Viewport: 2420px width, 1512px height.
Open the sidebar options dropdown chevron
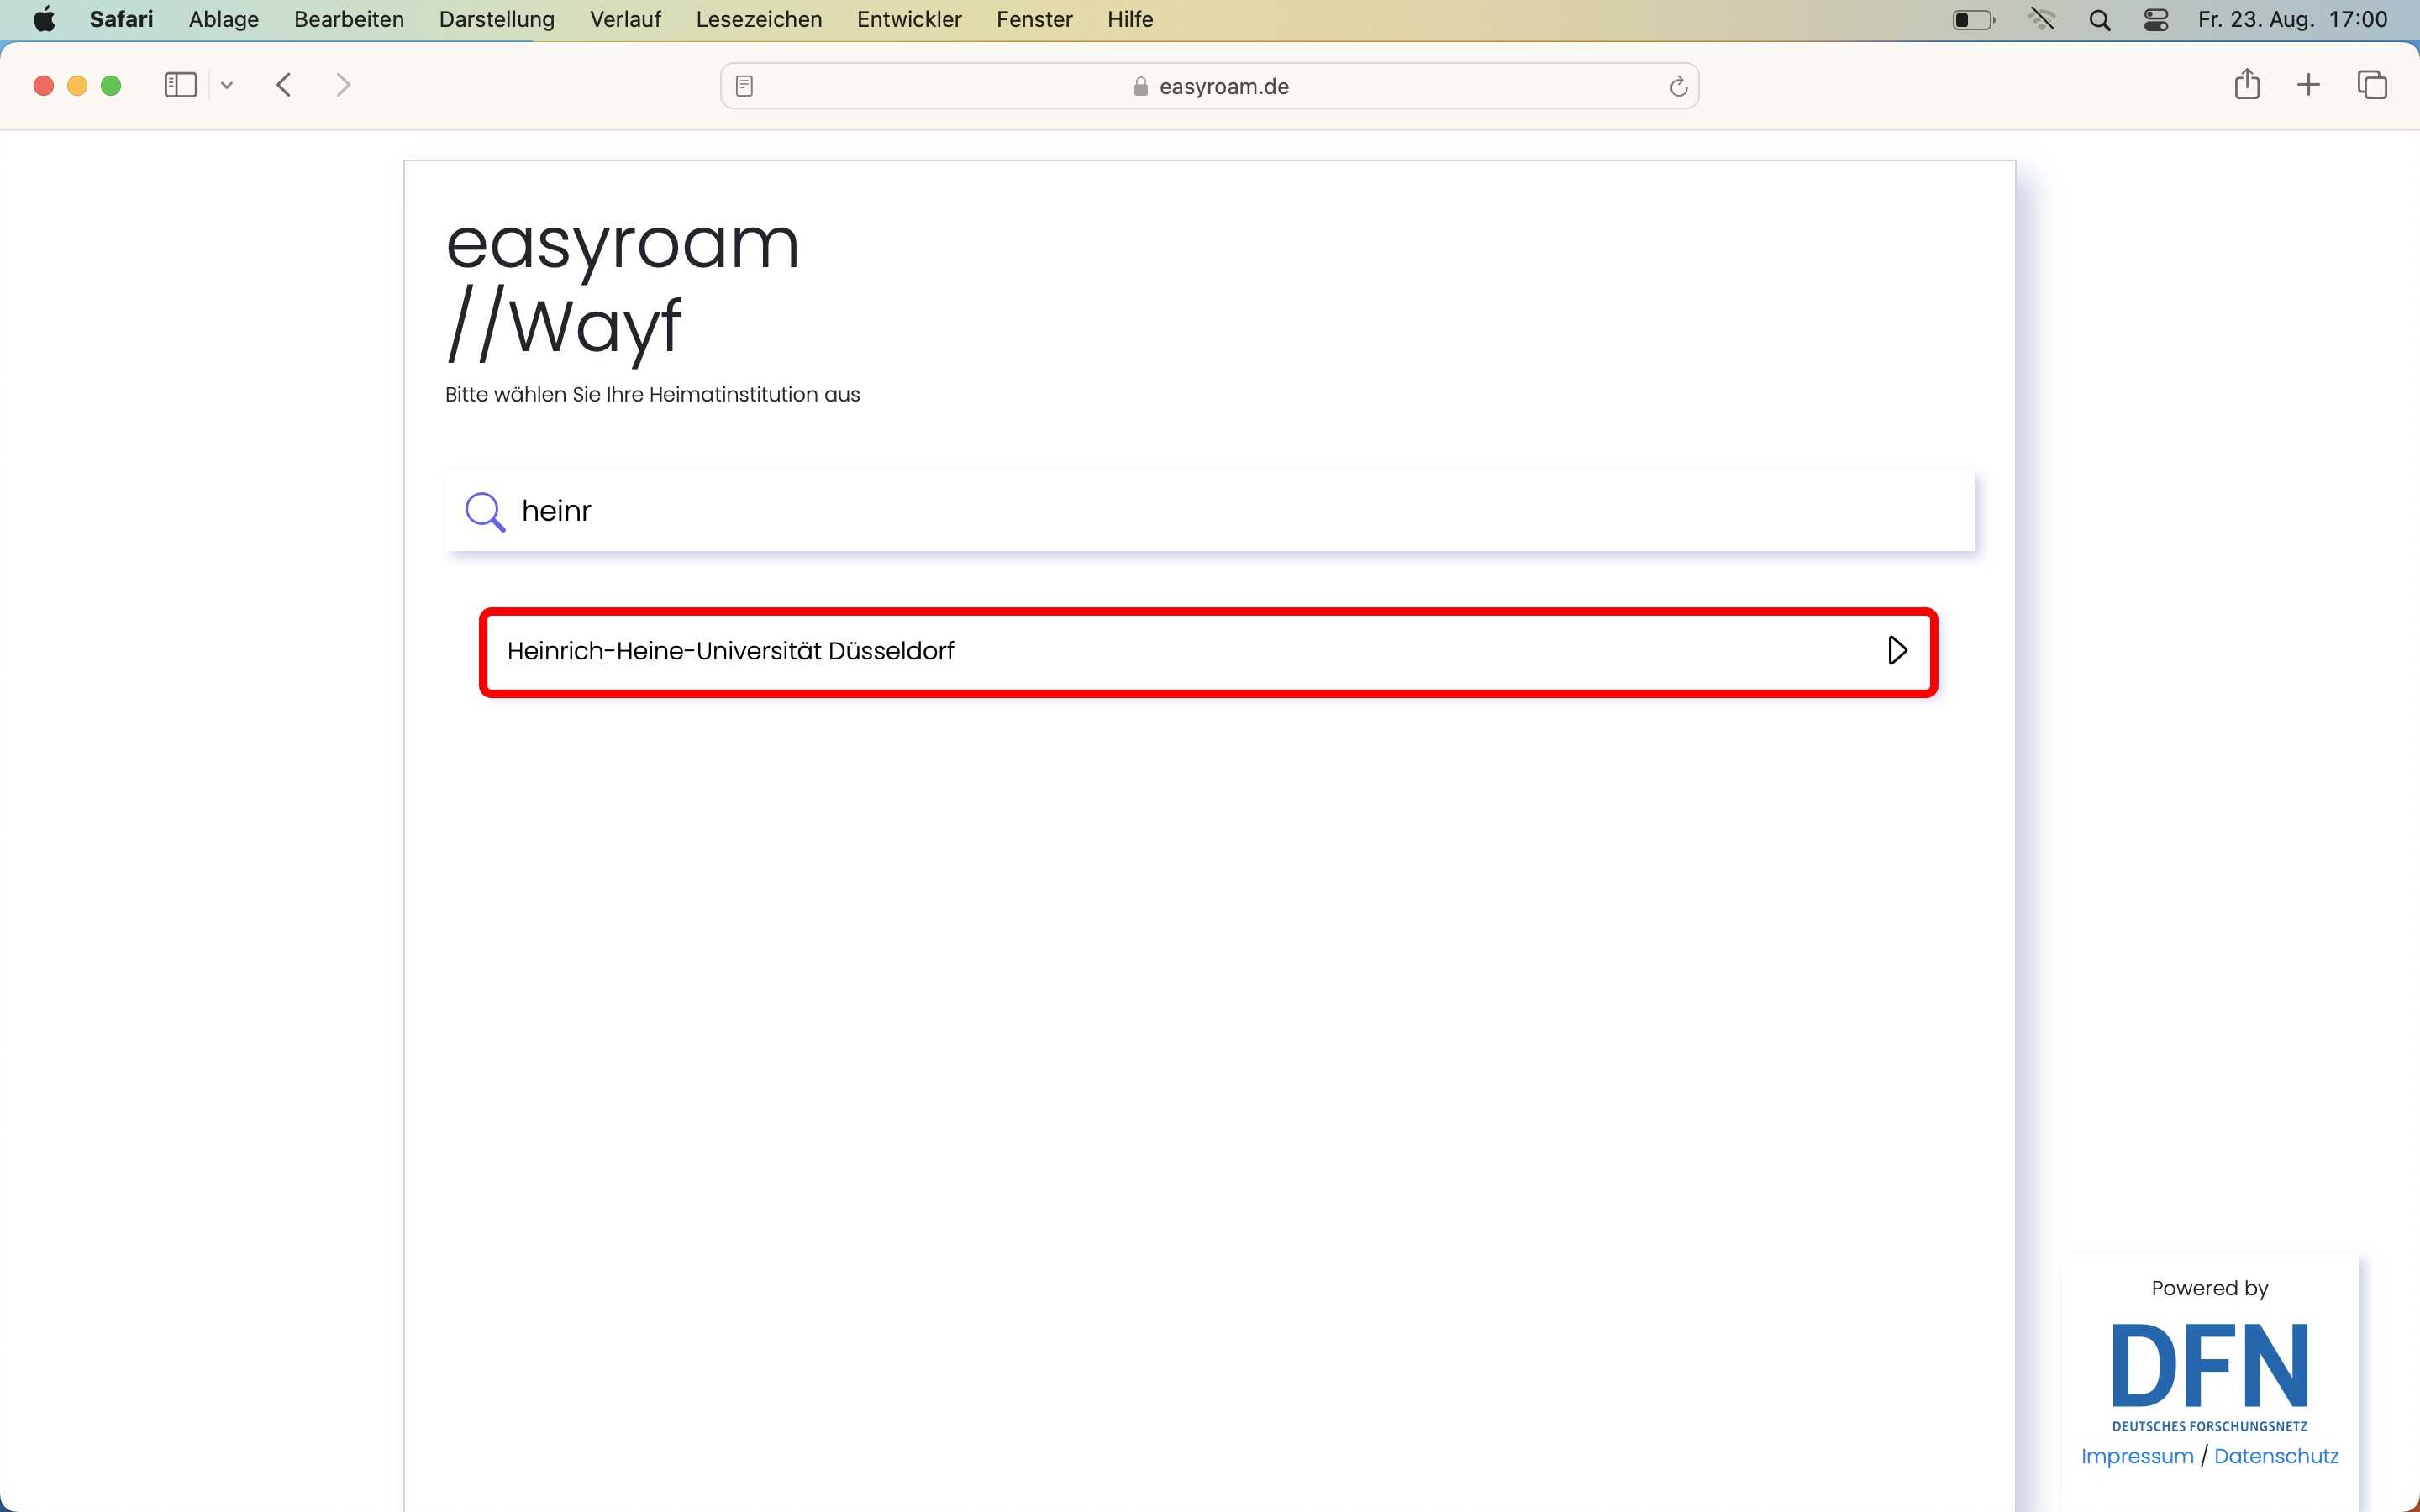coord(227,85)
